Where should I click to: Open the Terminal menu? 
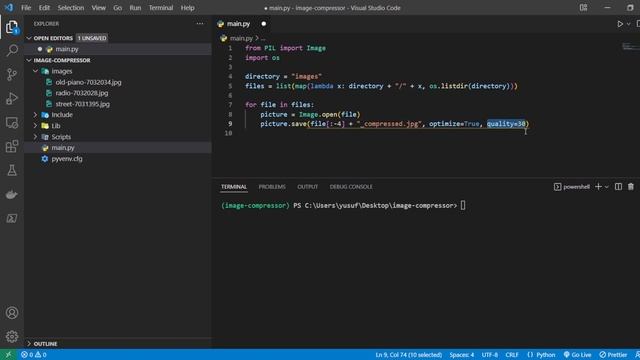tap(161, 8)
